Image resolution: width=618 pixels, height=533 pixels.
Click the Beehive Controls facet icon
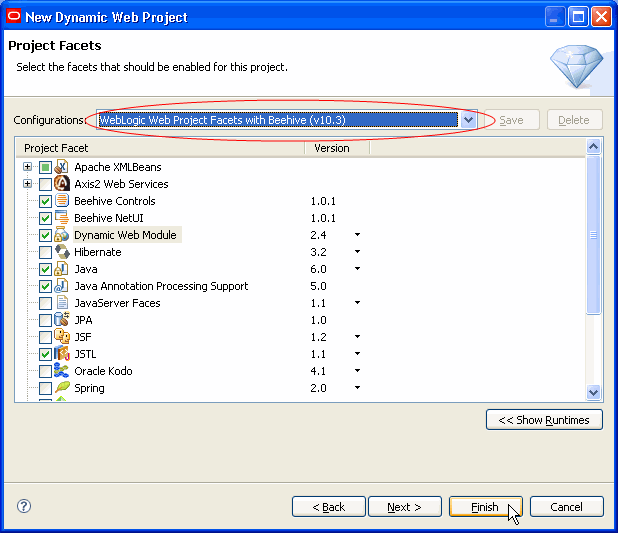pos(62,201)
